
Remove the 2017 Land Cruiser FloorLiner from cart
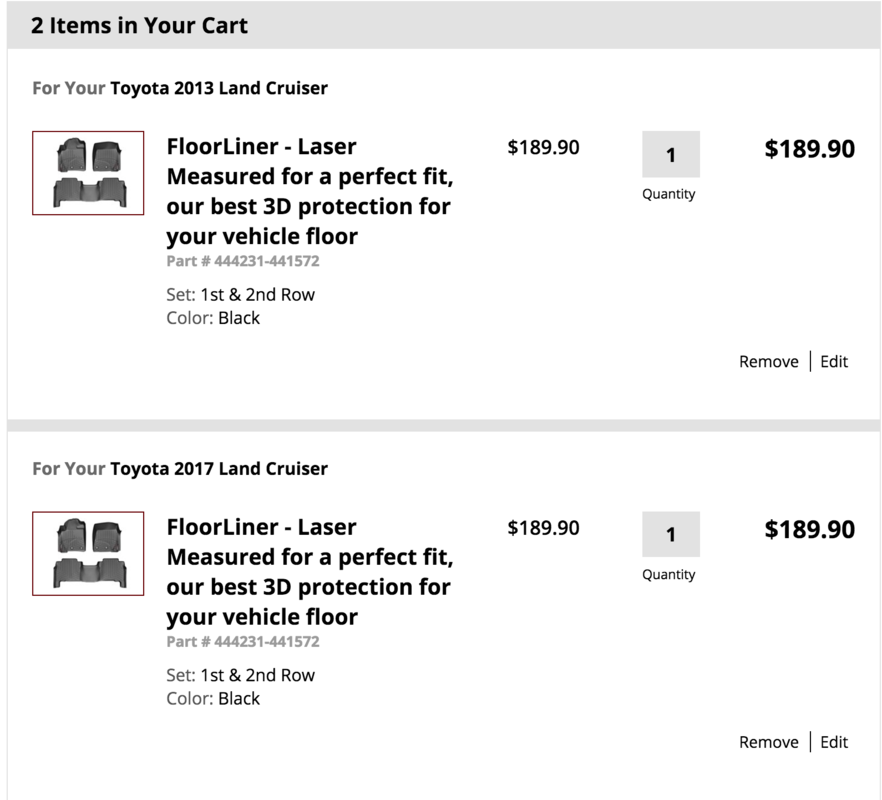(x=768, y=742)
